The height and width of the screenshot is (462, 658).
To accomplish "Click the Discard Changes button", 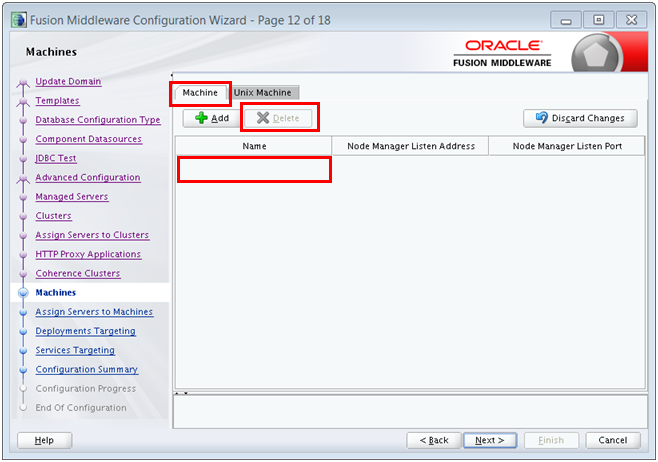I will tap(580, 118).
